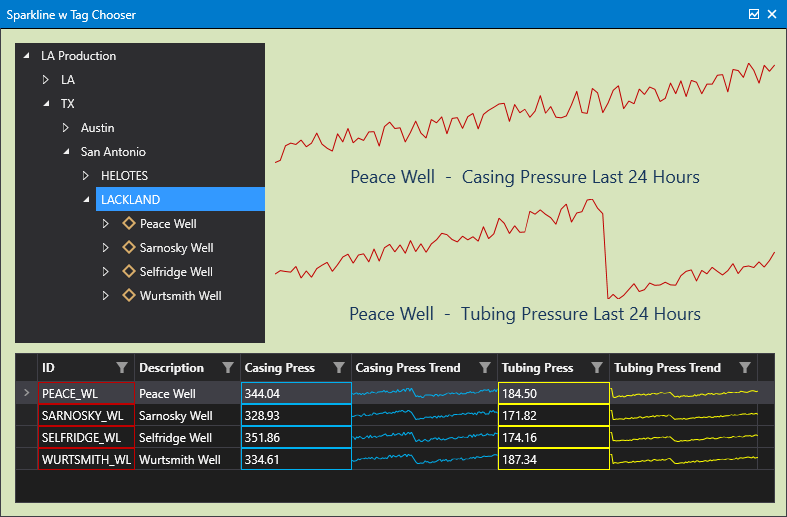The image size is (787, 517).
Task: Click casing pressure value 328.93
Action: [296, 415]
